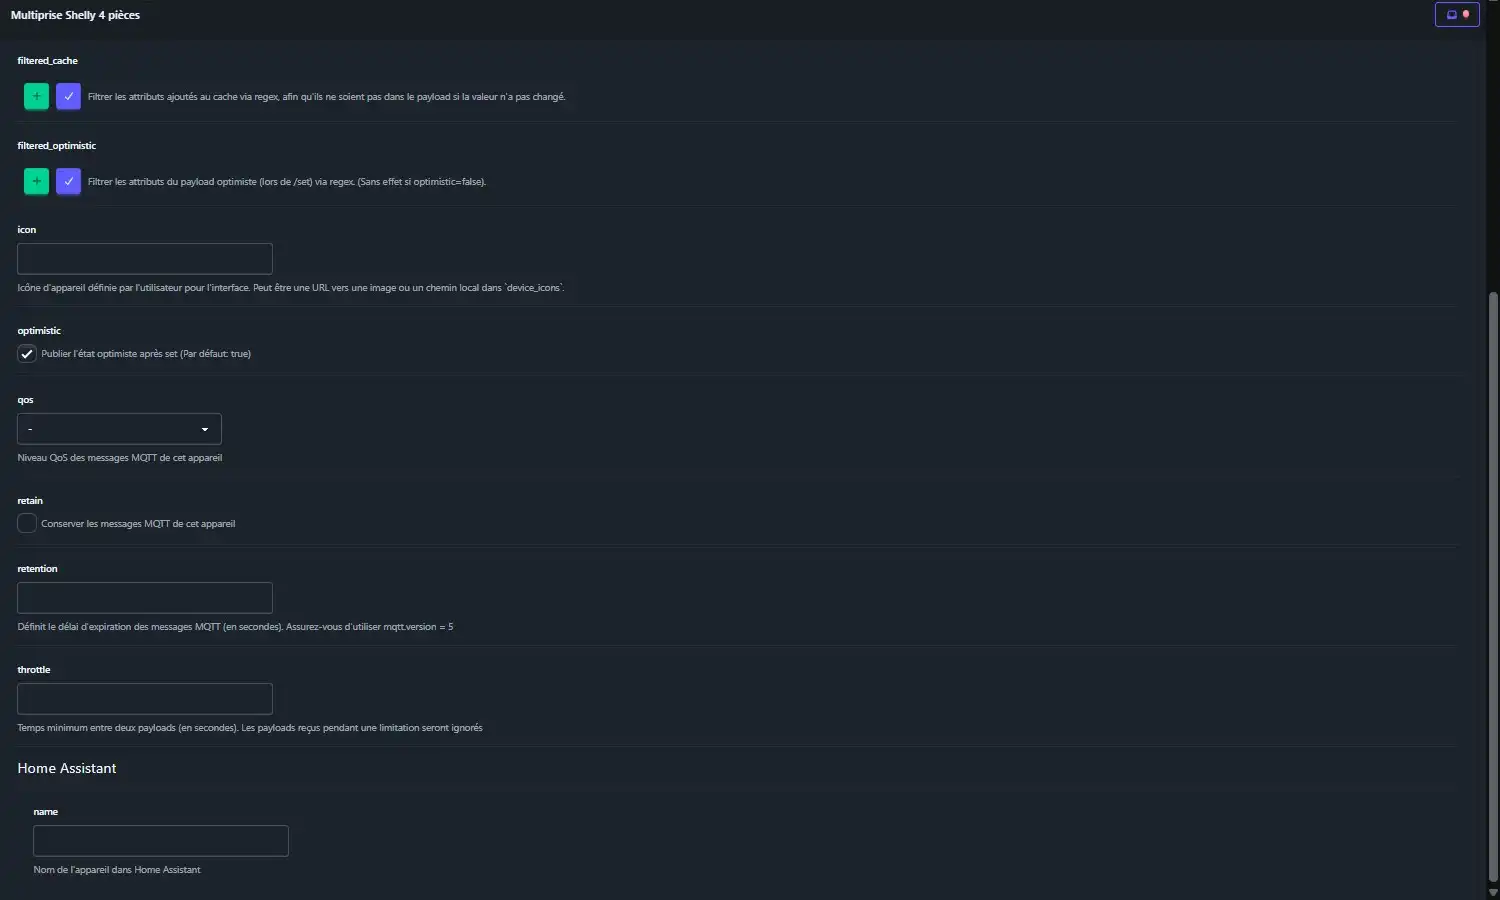Click the device icon button in header
Viewport: 1500px width, 900px height.
1456,15
